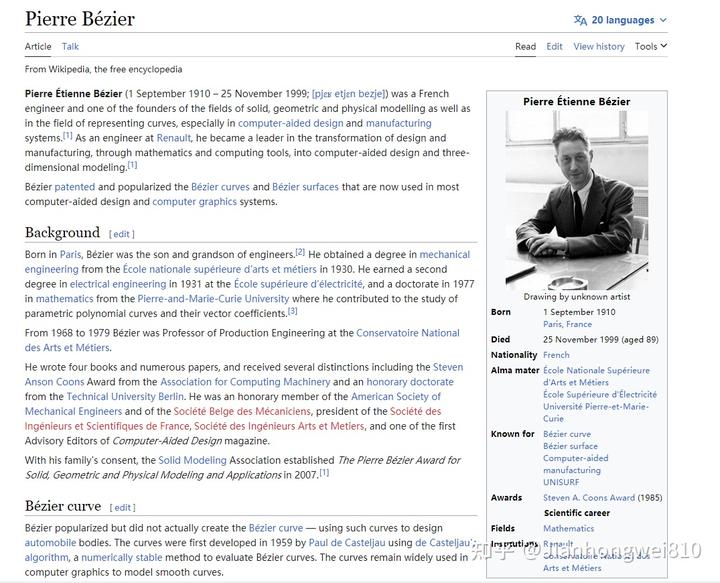Open Conservatoire National des Arts et Métiers link
Image resolution: width=720 pixels, height=583 pixels.
point(408,333)
